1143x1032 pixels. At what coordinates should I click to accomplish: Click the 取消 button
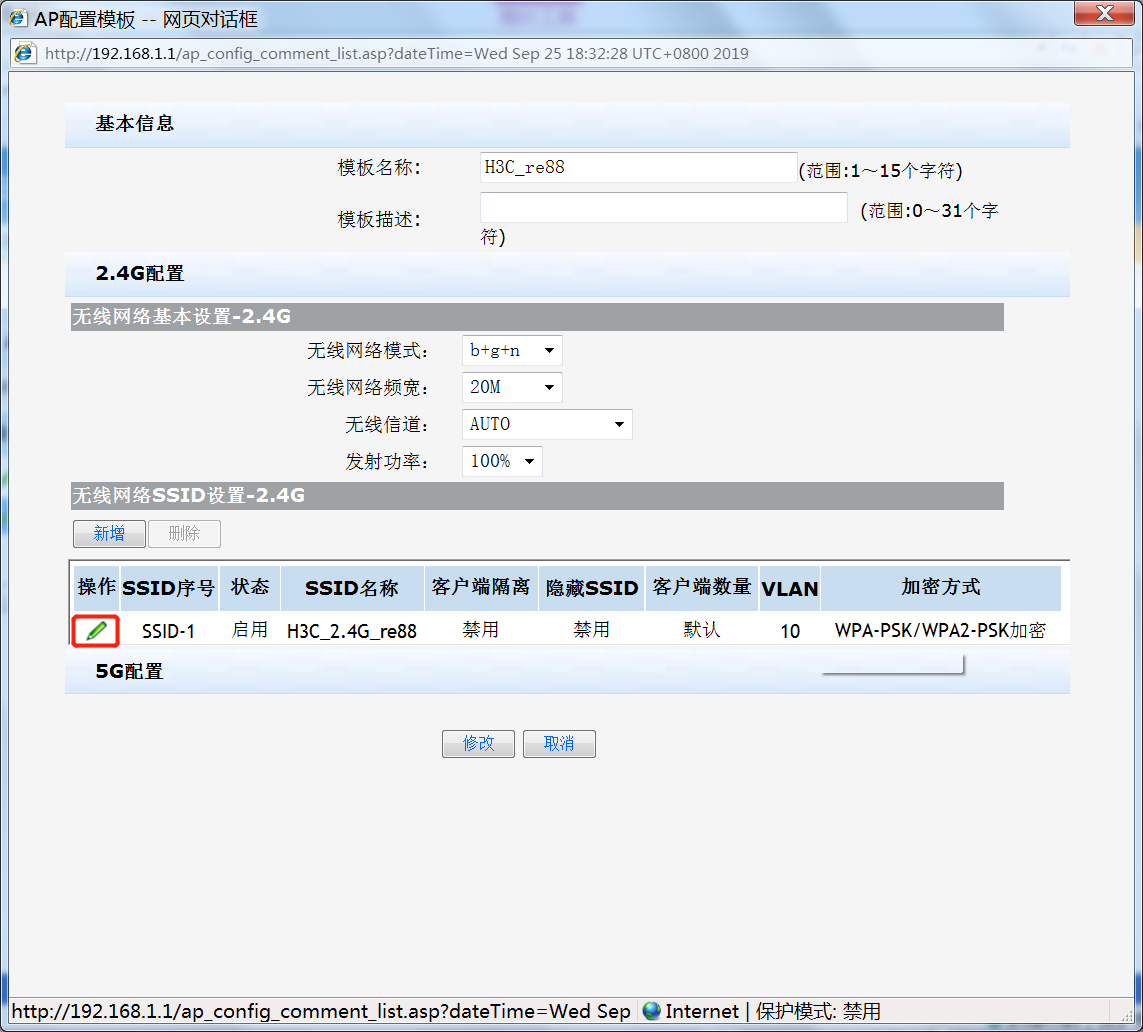559,743
